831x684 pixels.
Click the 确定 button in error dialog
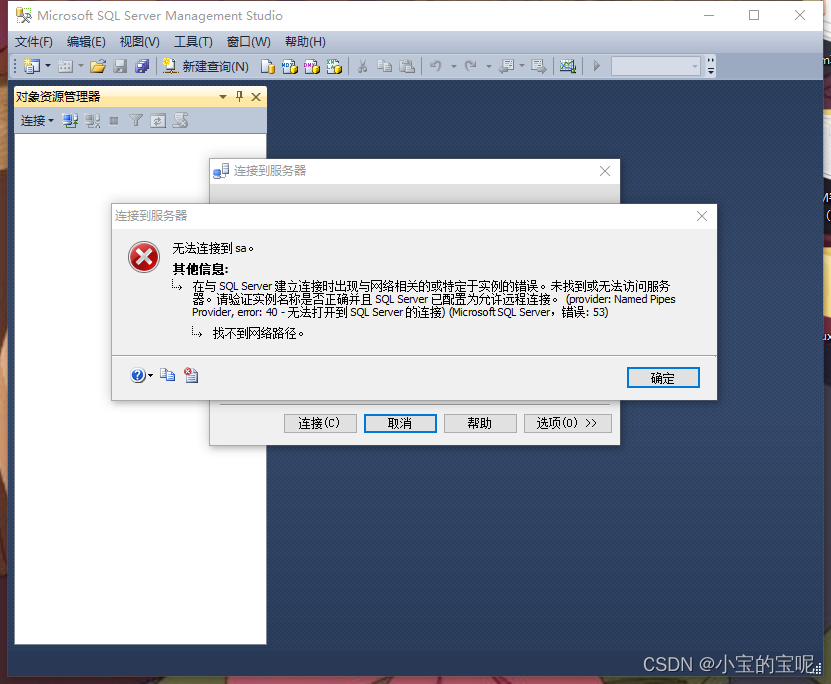[x=663, y=378]
